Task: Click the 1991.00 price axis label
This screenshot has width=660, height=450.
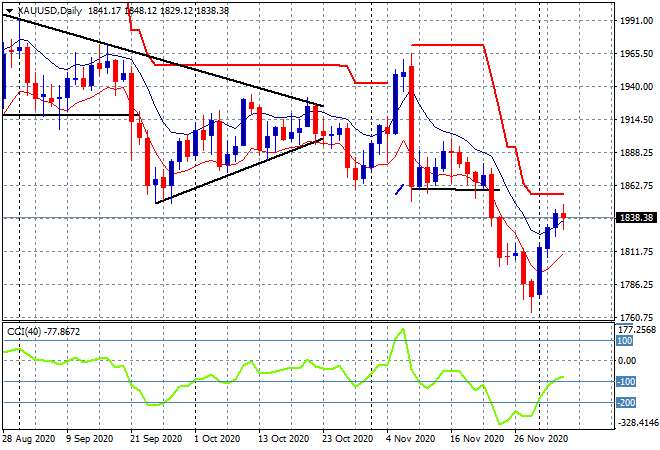Action: (x=636, y=21)
